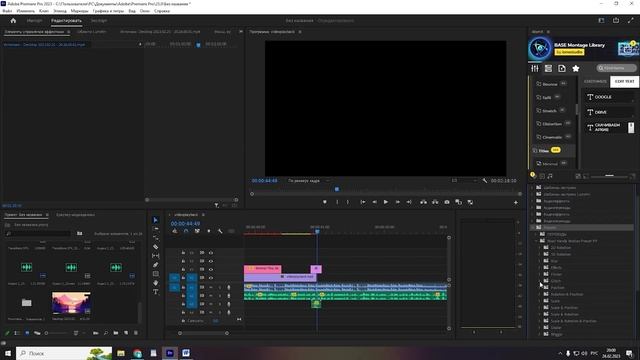This screenshot has width=640, height=360.
Task: Play the sequence in Program monitor
Action: tap(386, 202)
